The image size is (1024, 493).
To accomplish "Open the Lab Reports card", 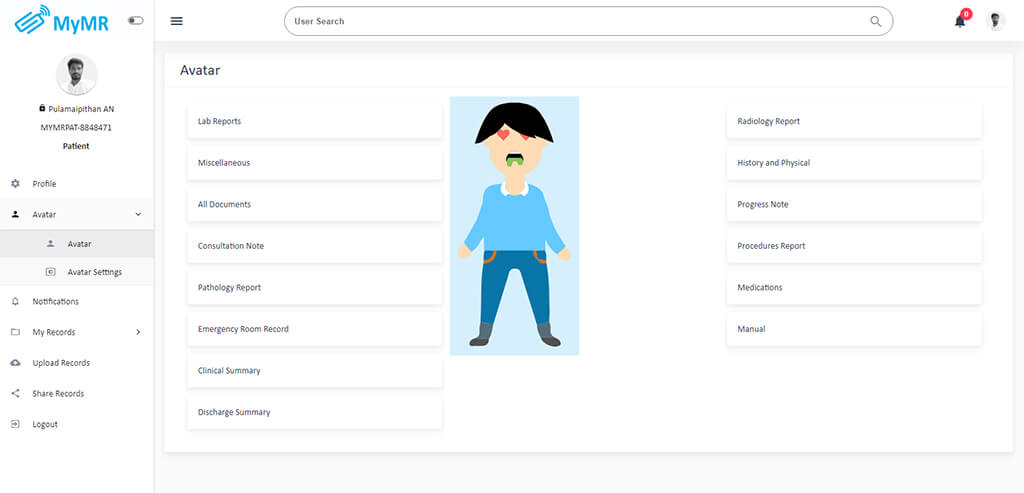I will point(315,121).
